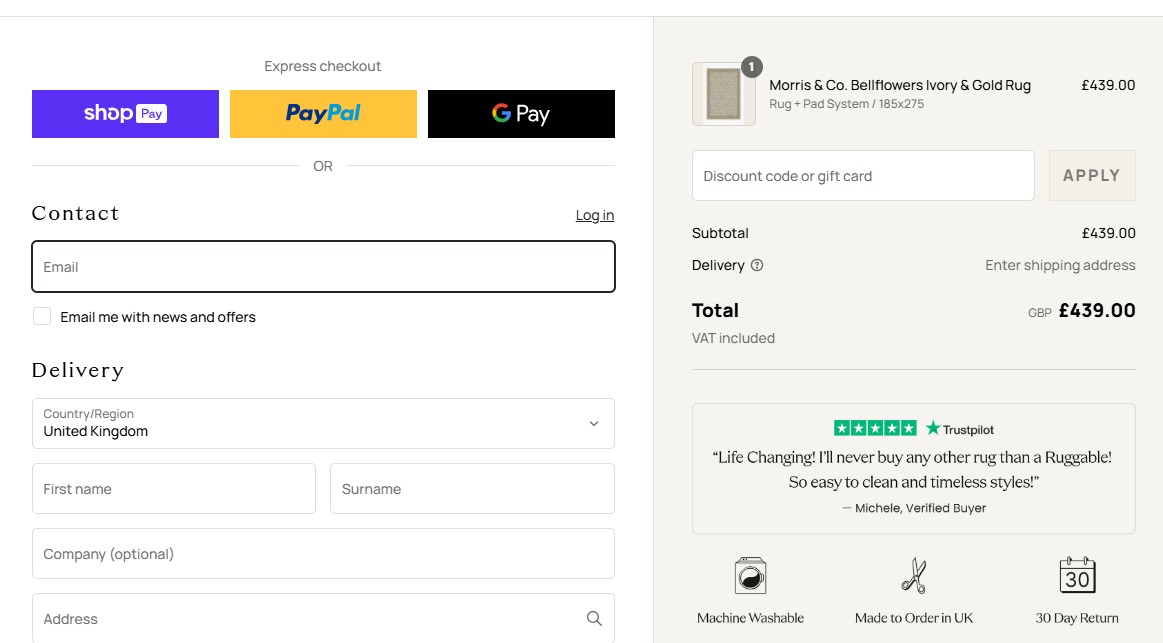Click the 30 Day Return calendar icon
Image resolution: width=1163 pixels, height=643 pixels.
click(x=1076, y=575)
